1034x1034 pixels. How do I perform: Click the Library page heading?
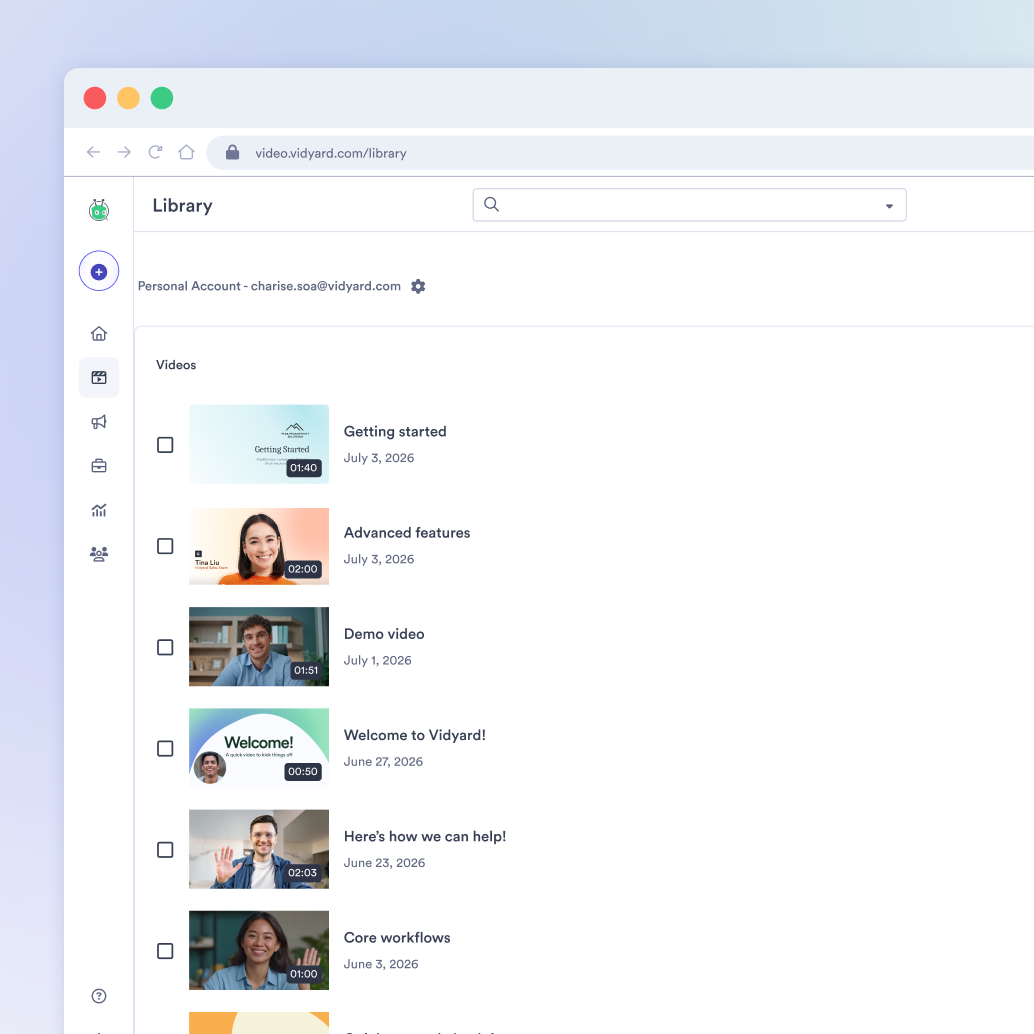(183, 206)
